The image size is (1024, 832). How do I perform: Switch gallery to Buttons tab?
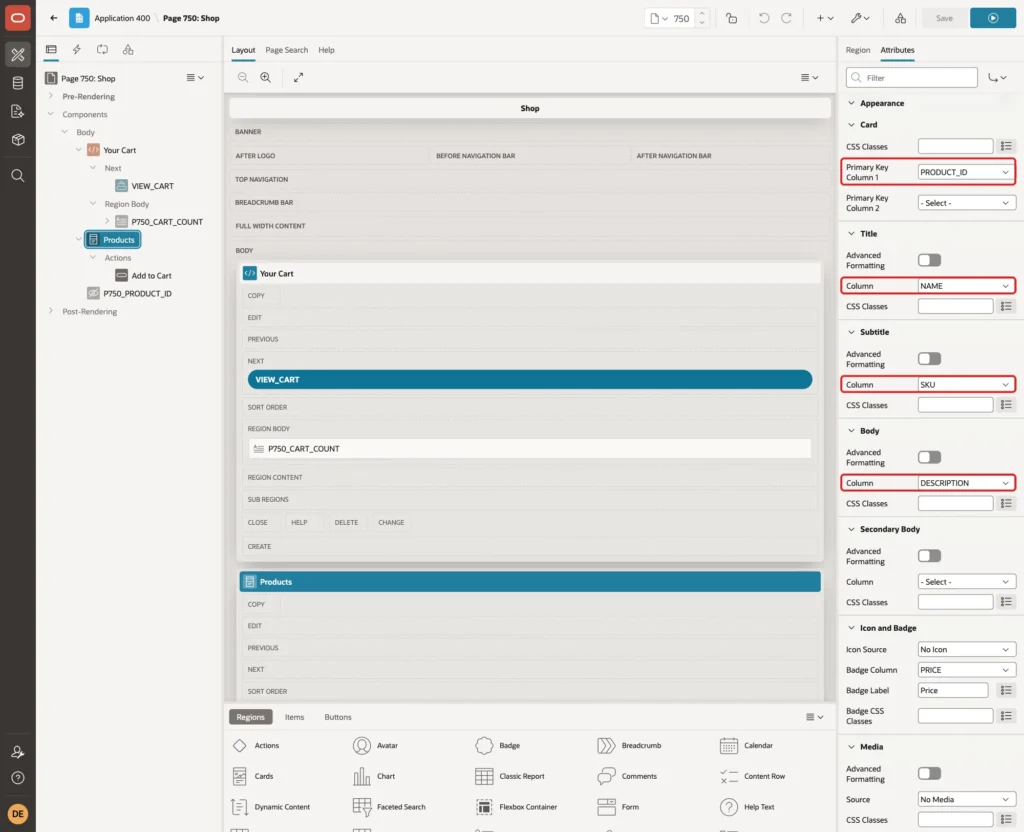point(338,716)
